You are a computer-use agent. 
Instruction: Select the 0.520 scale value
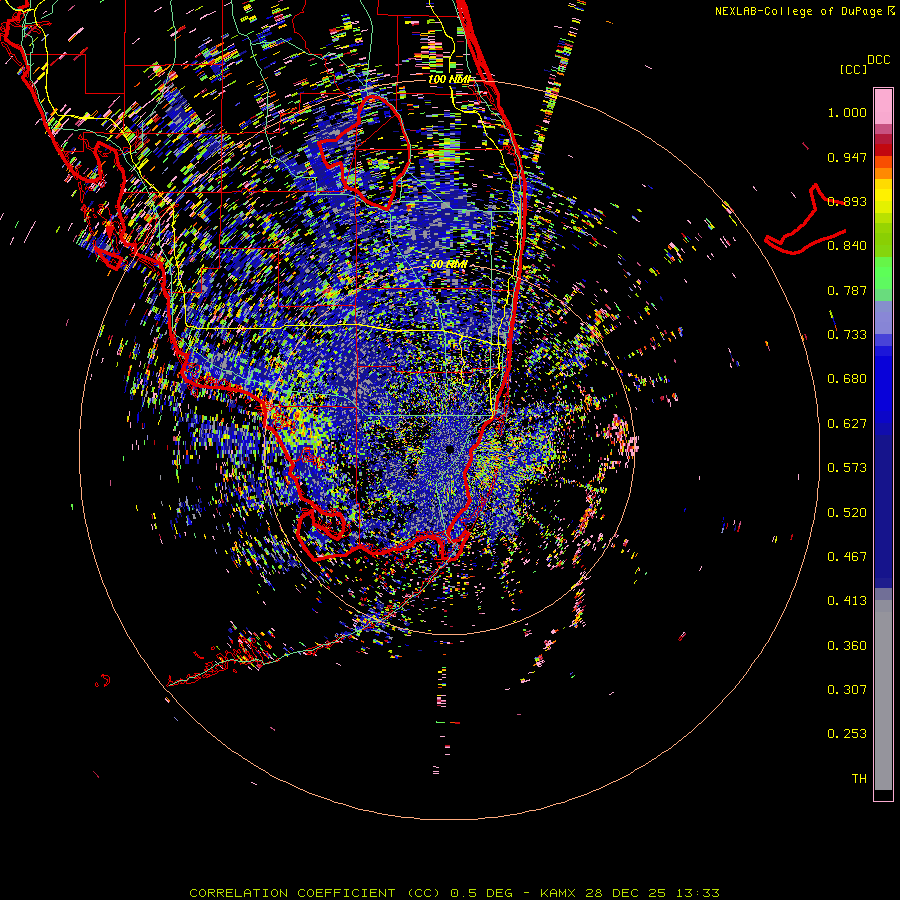pos(847,513)
